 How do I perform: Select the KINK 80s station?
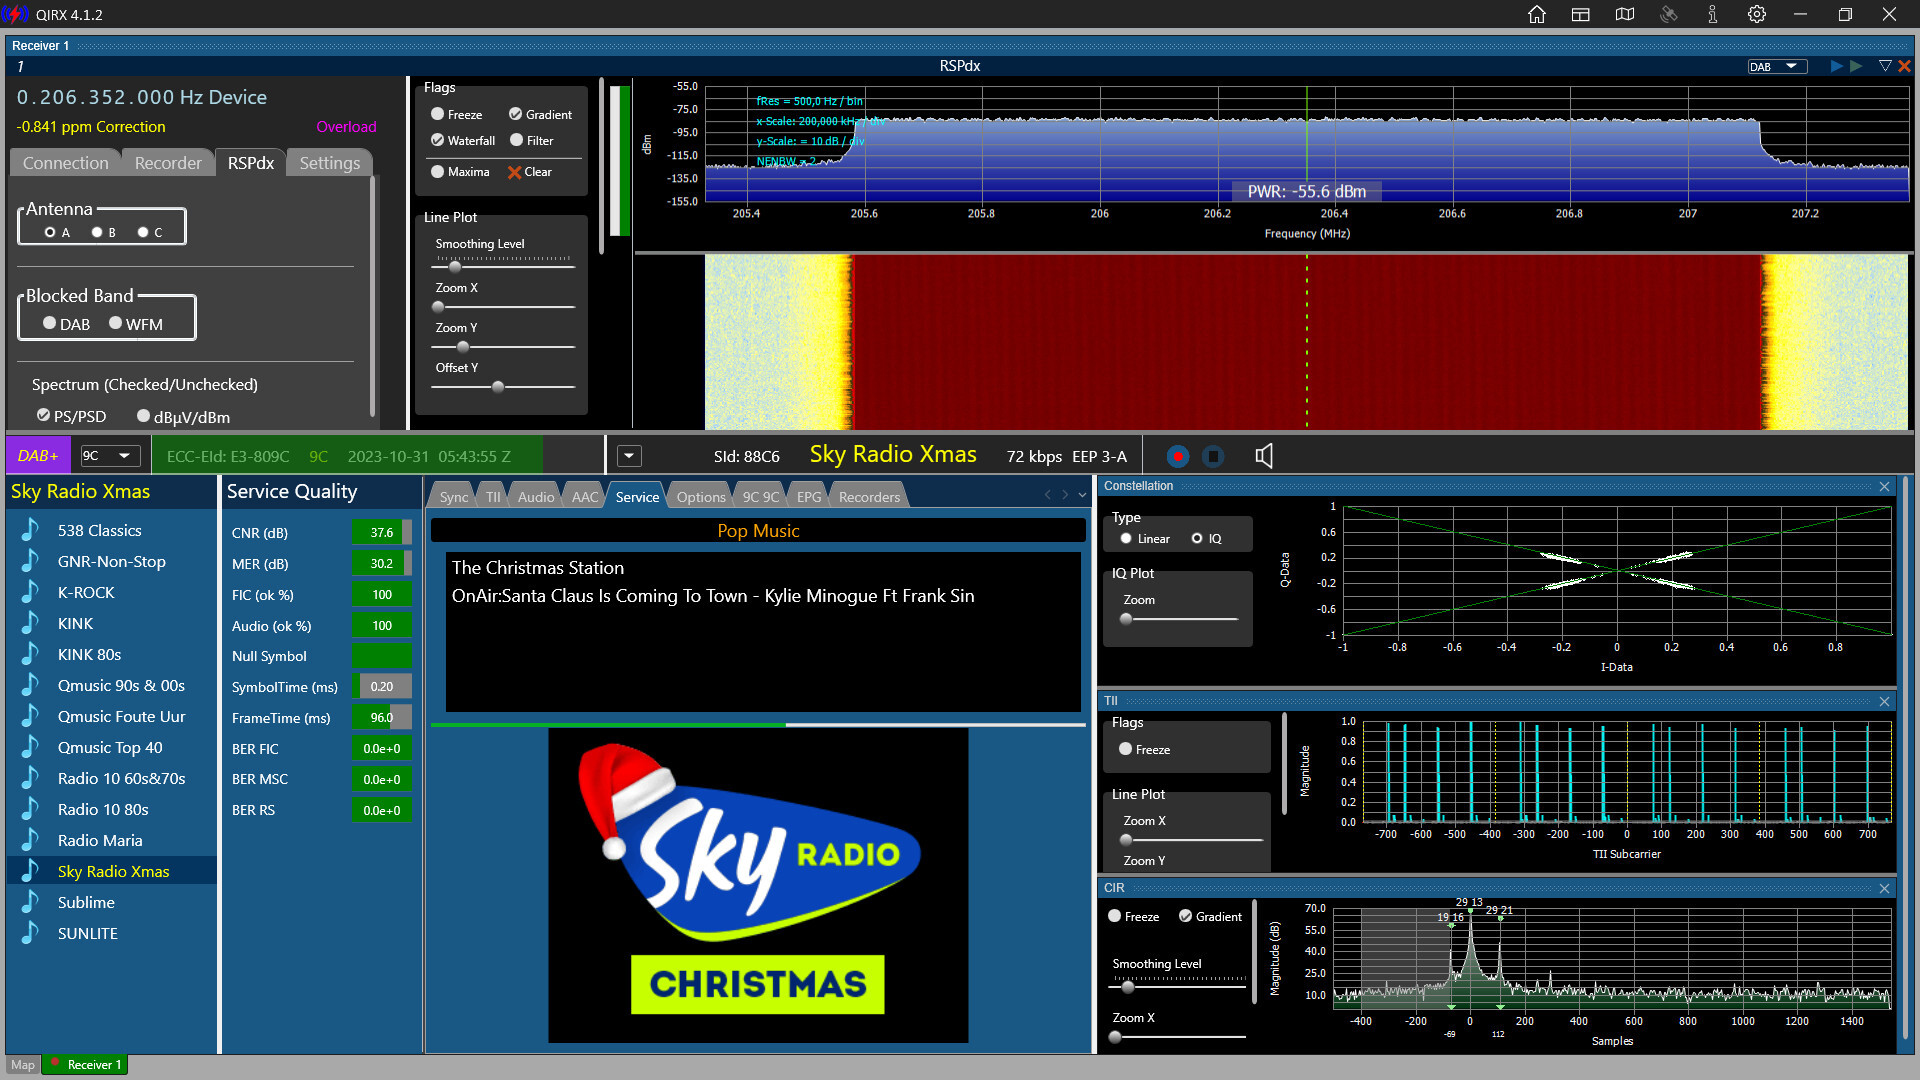pyautogui.click(x=89, y=654)
